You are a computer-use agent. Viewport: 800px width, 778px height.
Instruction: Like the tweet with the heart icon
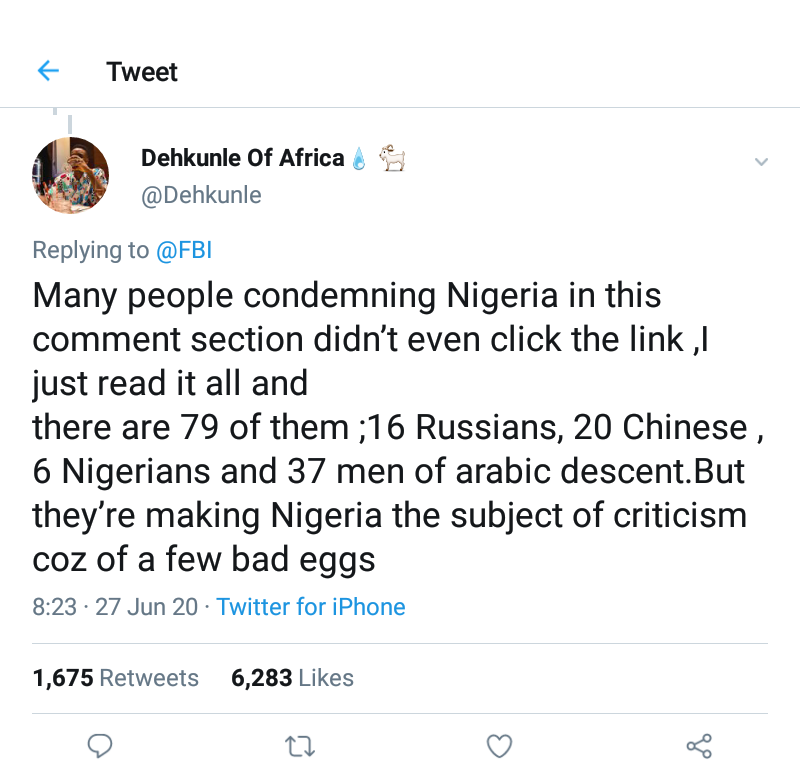tap(499, 745)
